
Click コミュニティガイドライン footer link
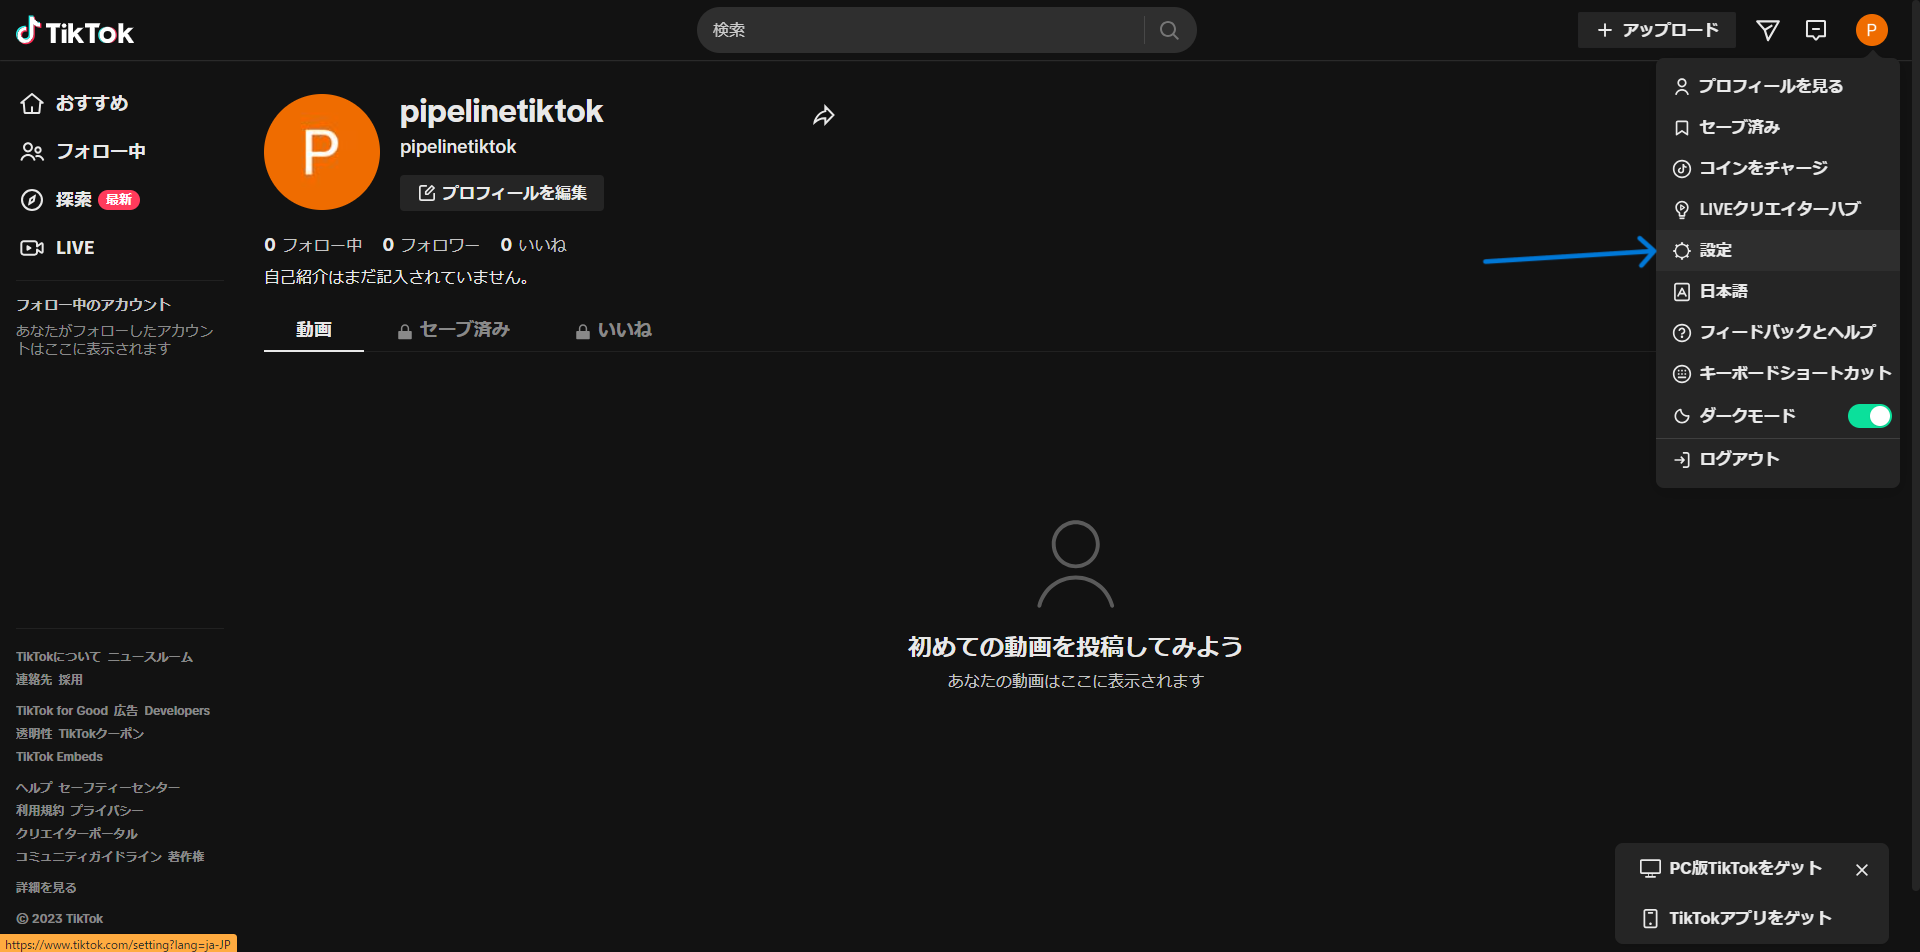[89, 857]
